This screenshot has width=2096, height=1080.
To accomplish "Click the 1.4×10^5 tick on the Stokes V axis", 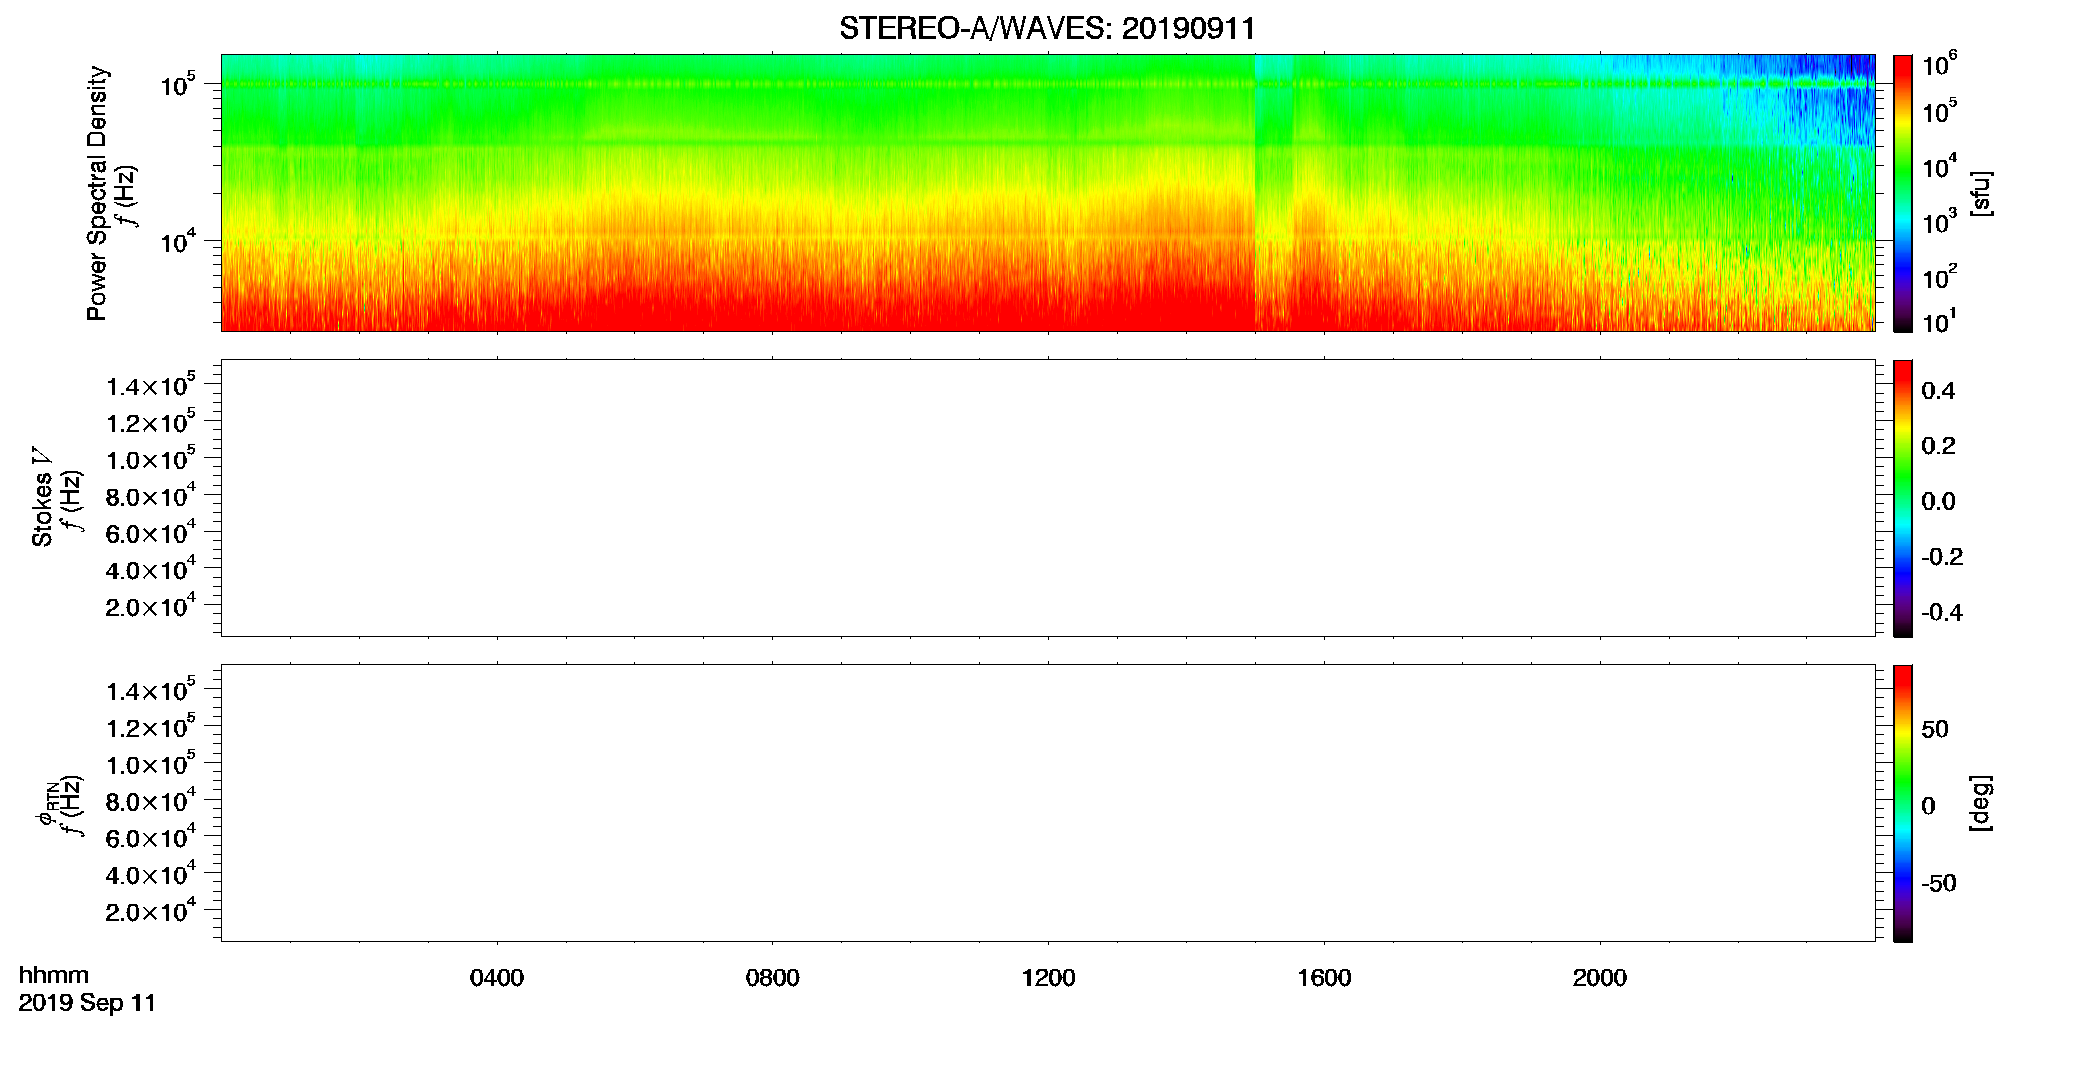I will [151, 385].
